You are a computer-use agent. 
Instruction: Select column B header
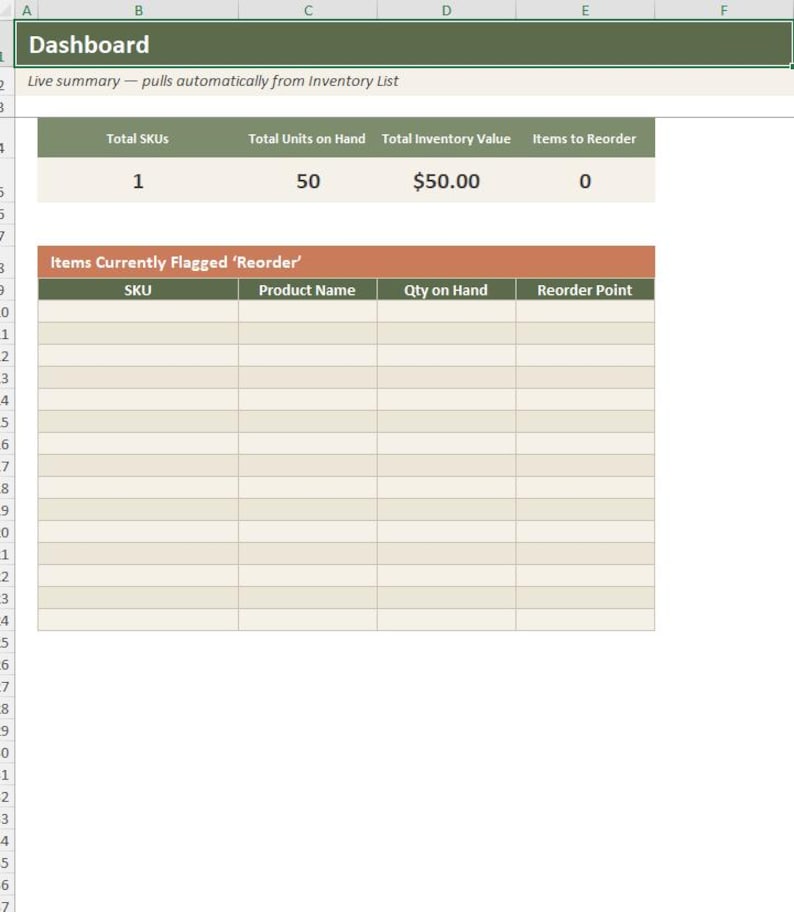[x=138, y=10]
